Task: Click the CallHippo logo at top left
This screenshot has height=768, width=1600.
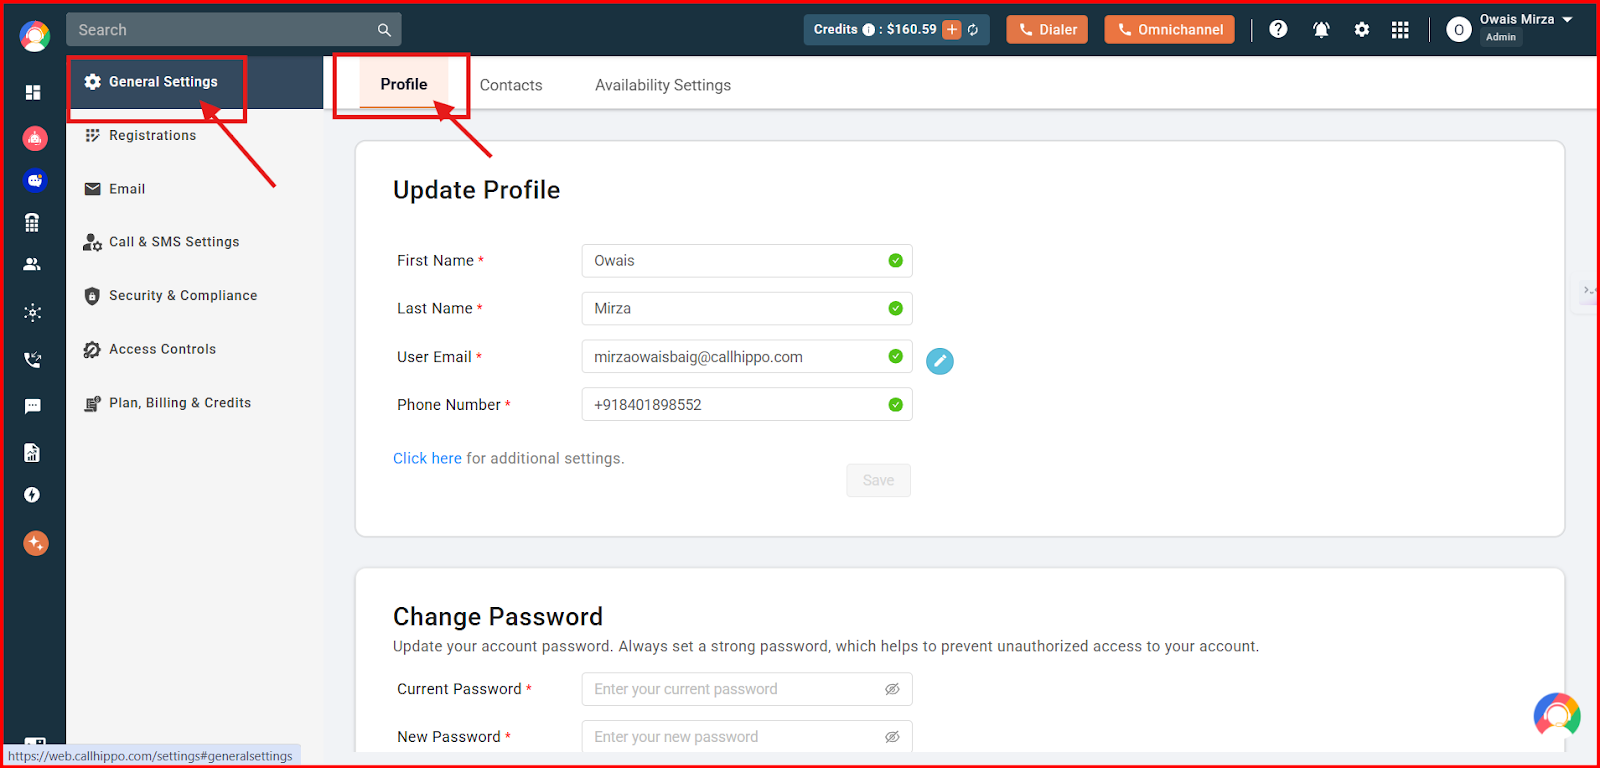Action: click(x=35, y=36)
